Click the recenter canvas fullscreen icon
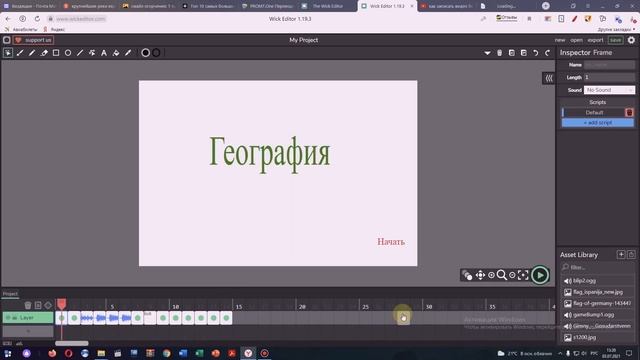Screen dimensions: 640x360 click(x=523, y=275)
